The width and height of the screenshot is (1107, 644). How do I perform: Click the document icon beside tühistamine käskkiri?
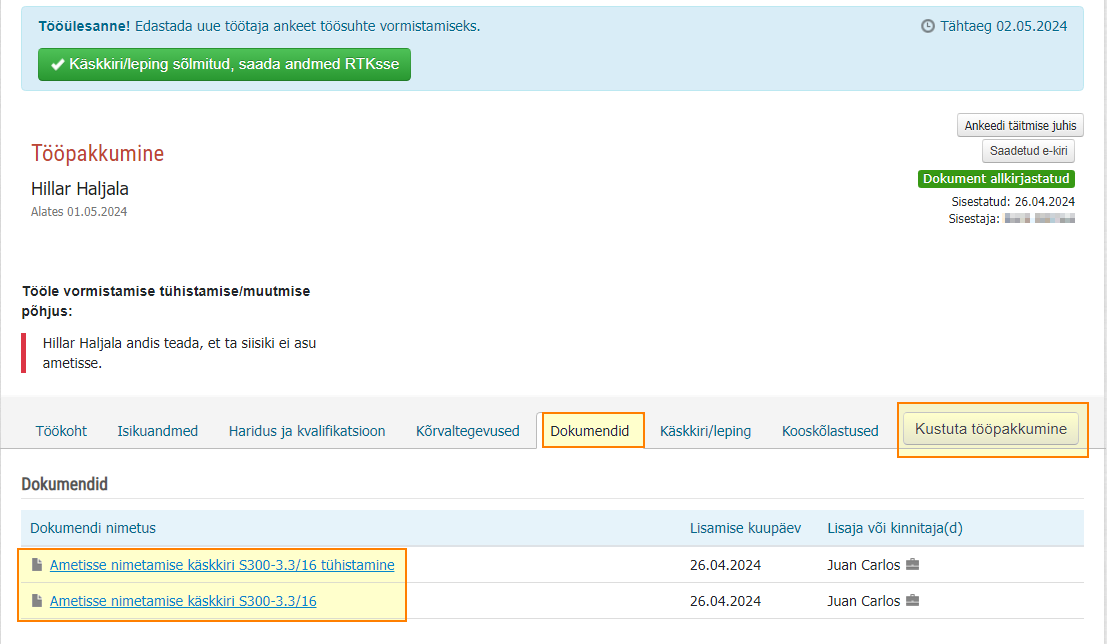pyautogui.click(x=37, y=565)
